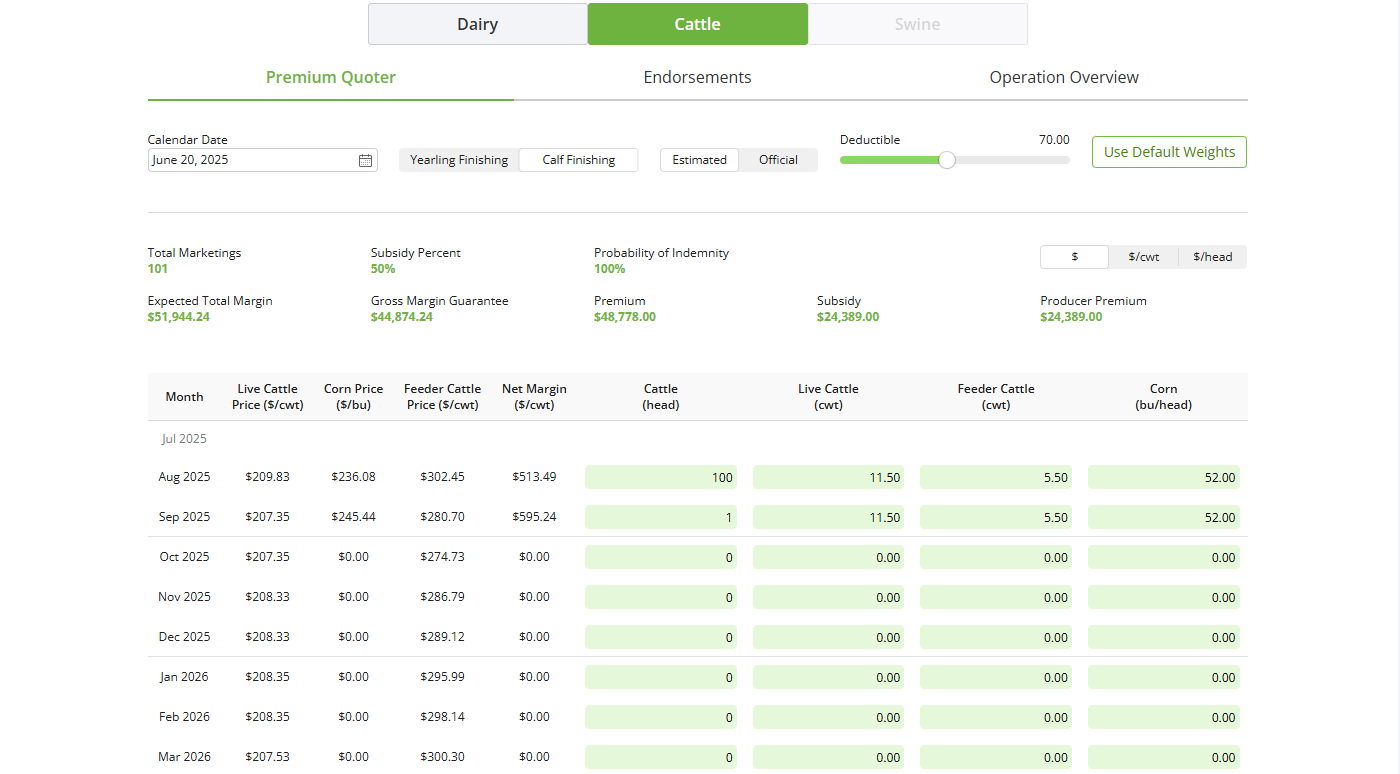Click Mar 2026 feeder price $300.30

tap(442, 757)
